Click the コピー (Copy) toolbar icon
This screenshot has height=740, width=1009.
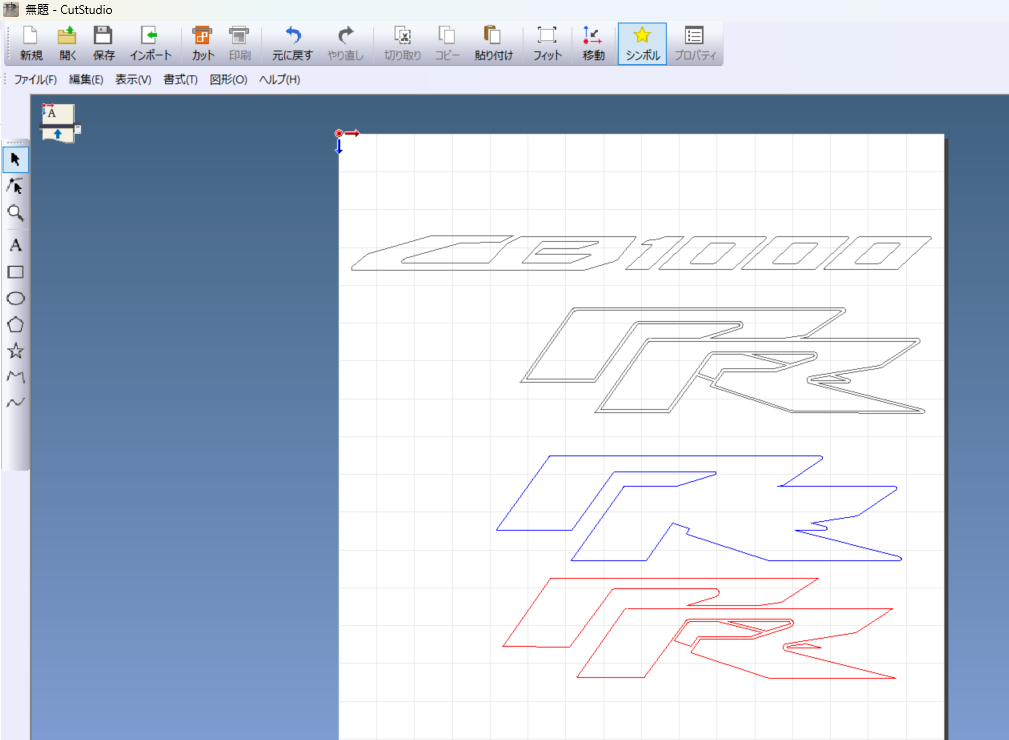click(447, 44)
